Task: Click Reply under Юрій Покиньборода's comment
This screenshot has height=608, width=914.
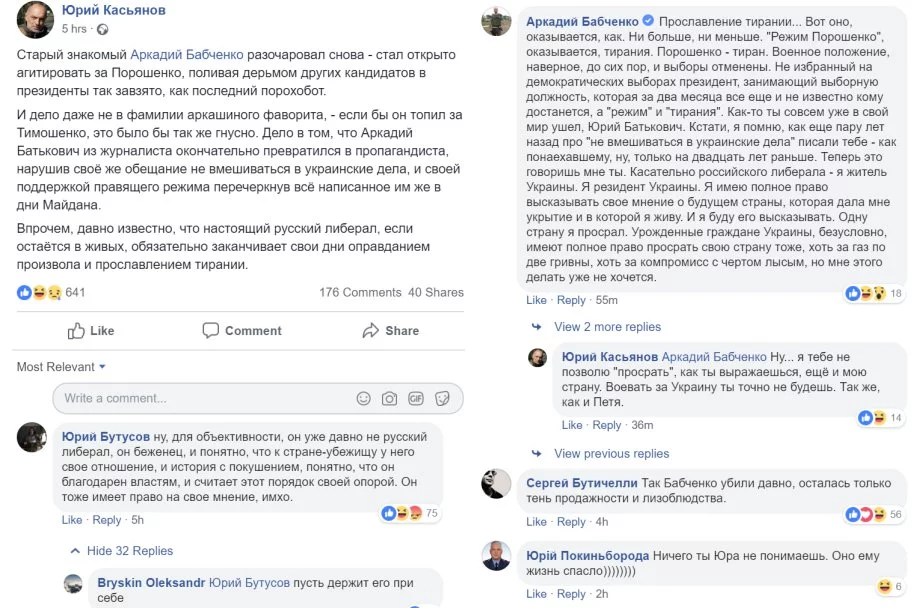Action: click(571, 594)
